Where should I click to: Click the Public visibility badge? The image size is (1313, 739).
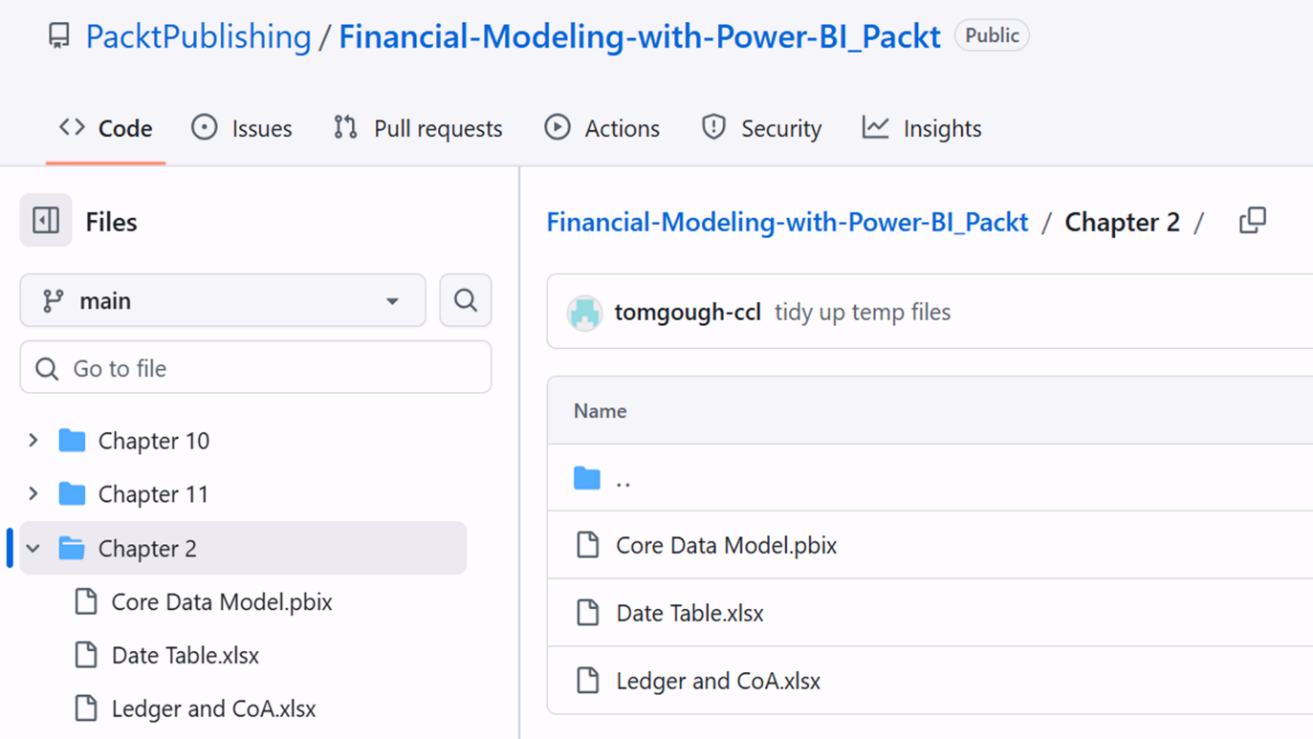(x=992, y=36)
